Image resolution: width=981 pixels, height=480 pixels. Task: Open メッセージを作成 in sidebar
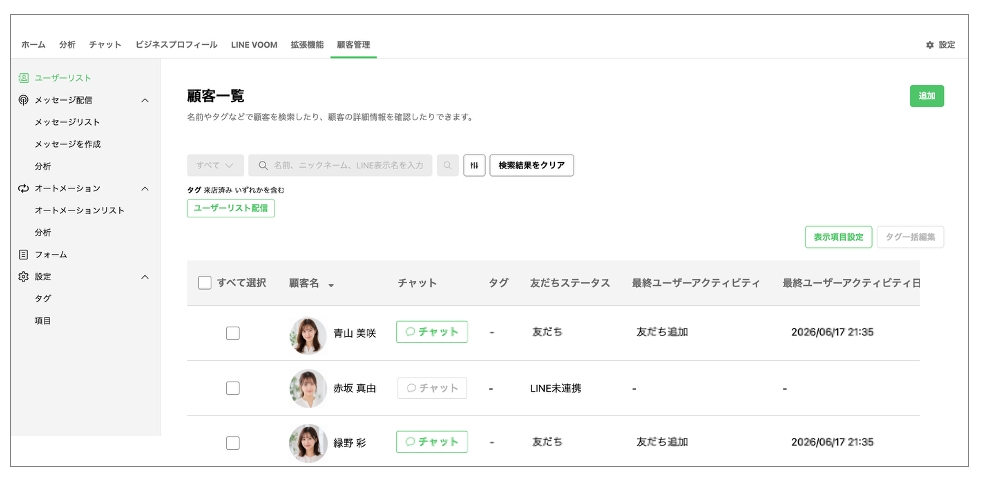click(68, 144)
